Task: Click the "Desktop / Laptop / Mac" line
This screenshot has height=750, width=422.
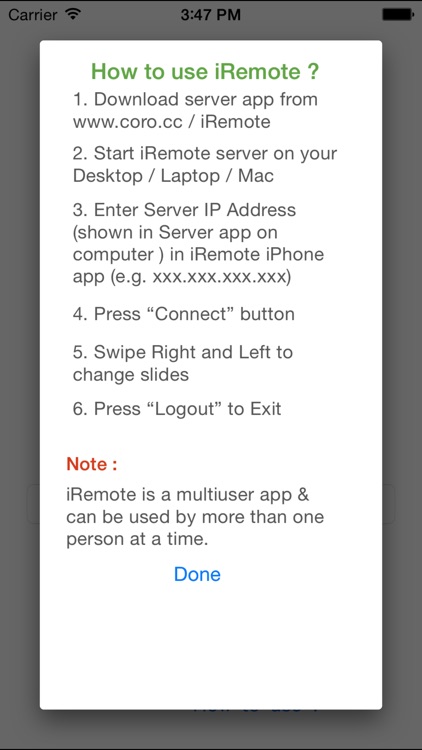Action: 173,176
